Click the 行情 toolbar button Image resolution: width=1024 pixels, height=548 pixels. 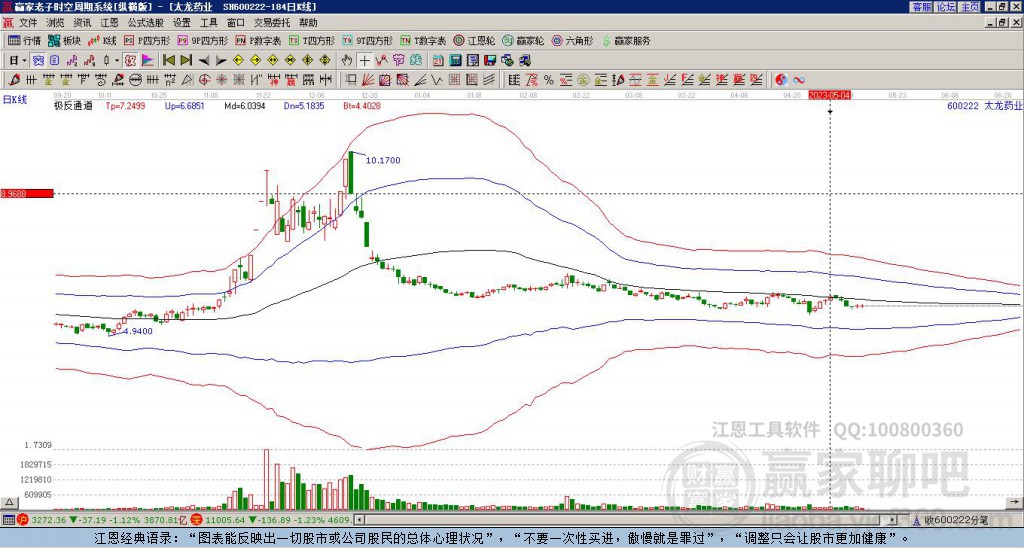tap(25, 40)
